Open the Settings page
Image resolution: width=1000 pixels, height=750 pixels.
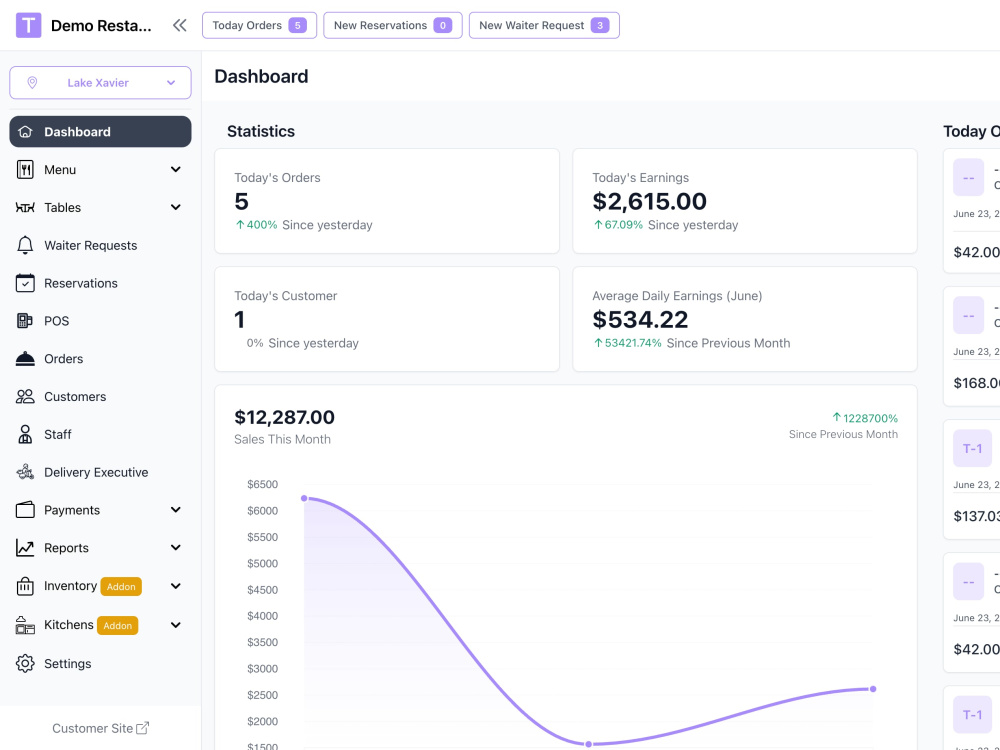point(100,663)
